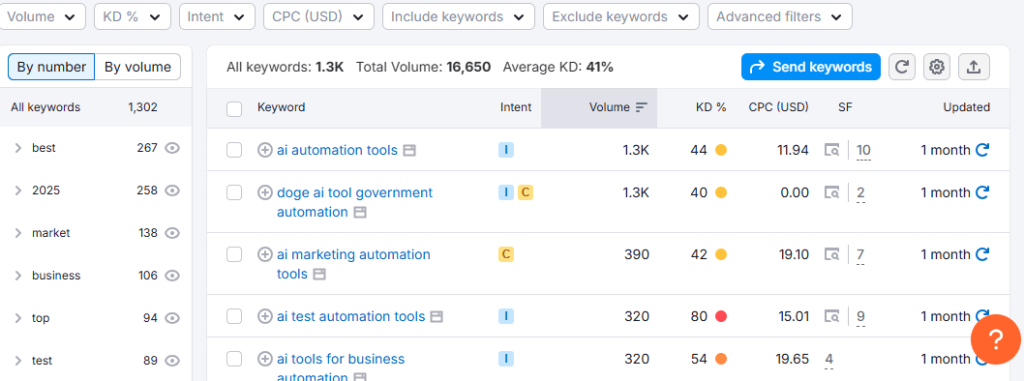
Task: Check the 'doge ai tool government automation' checkbox
Action: tap(234, 193)
